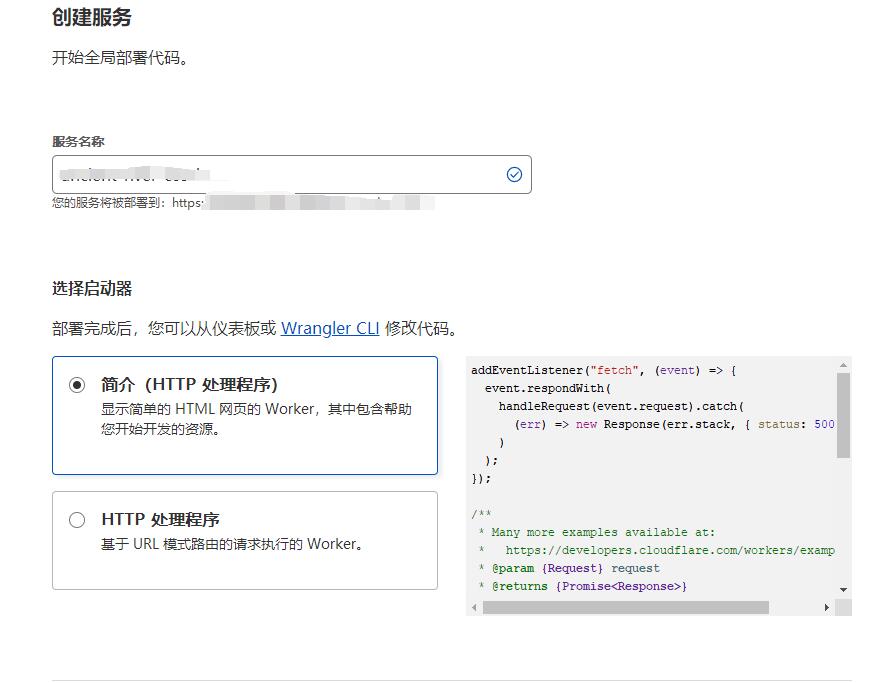Viewport: 893px width, 683px height.
Task: Click the 开始全局部署代码 subtitle text
Action: (120, 58)
